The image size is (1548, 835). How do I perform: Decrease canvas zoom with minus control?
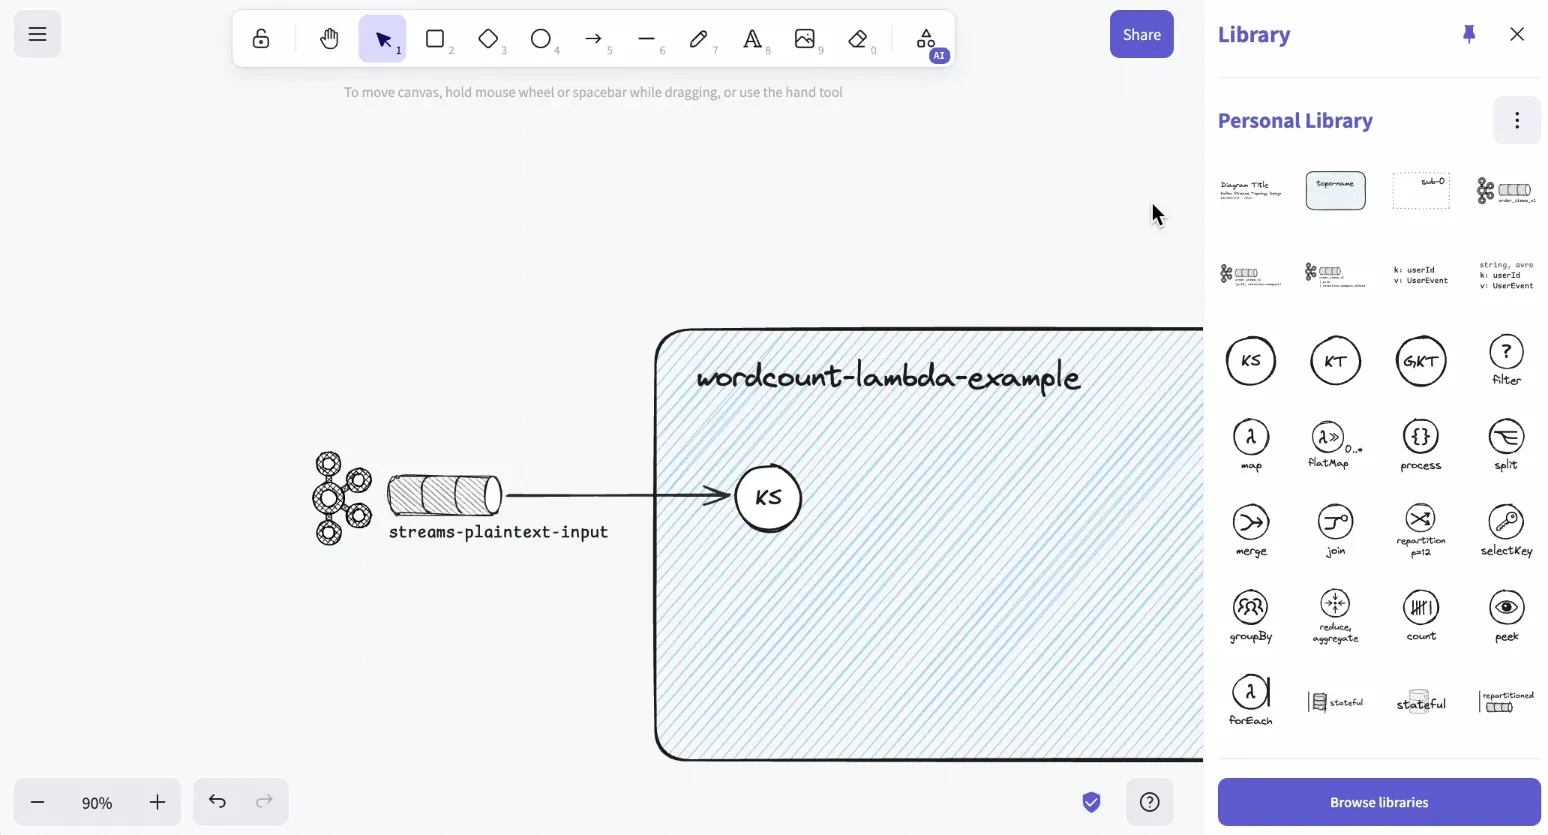point(38,802)
